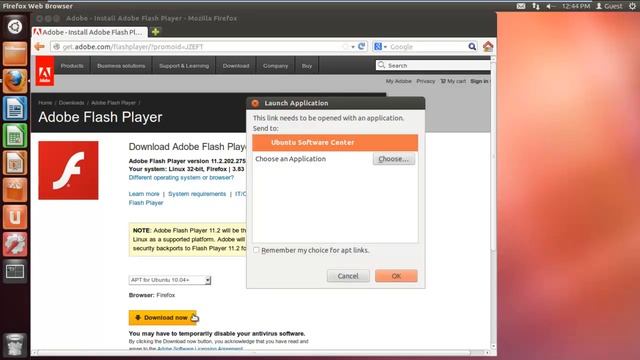This screenshot has height=360, width=640.
Task: Select the Adobe Flash Player install tab
Action: point(90,32)
